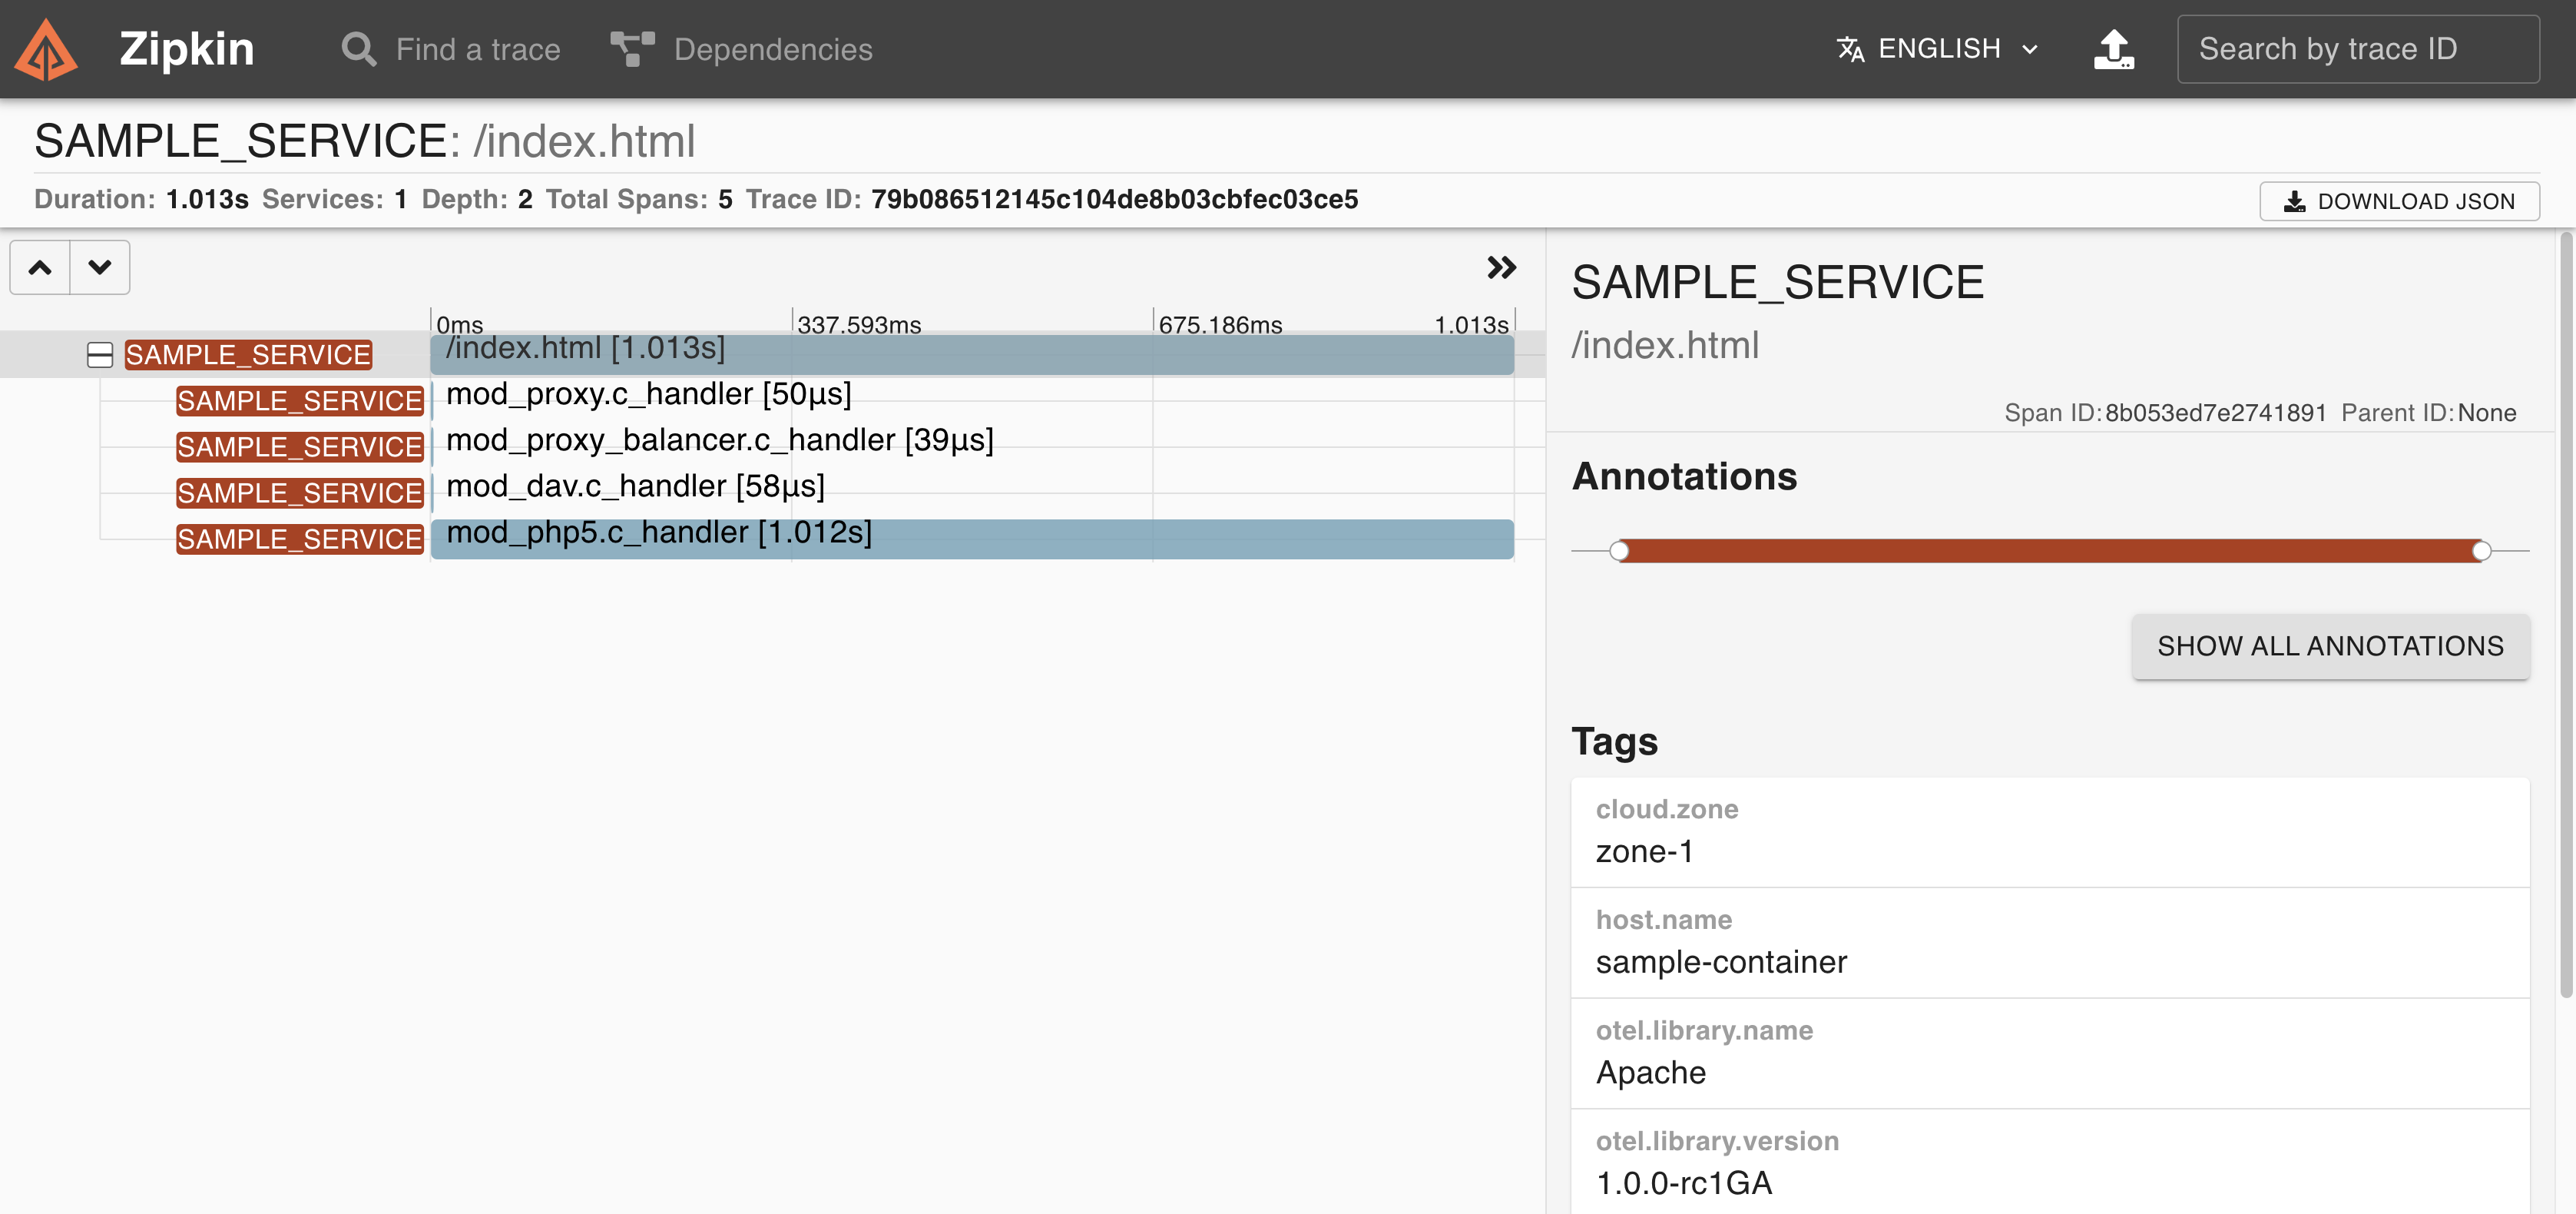Select the mod_php5.c_handler span bar
2576x1214 pixels.
coord(971,540)
